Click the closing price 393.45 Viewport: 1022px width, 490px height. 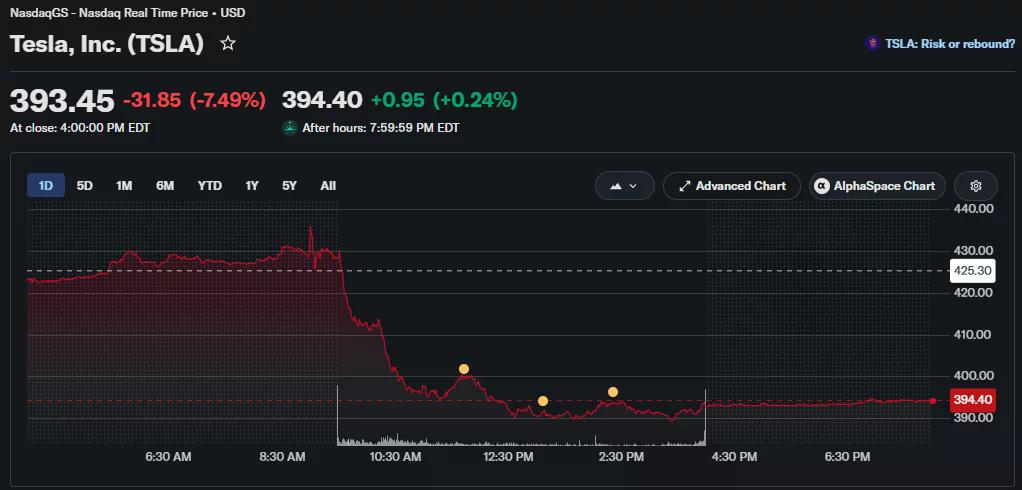click(62, 100)
